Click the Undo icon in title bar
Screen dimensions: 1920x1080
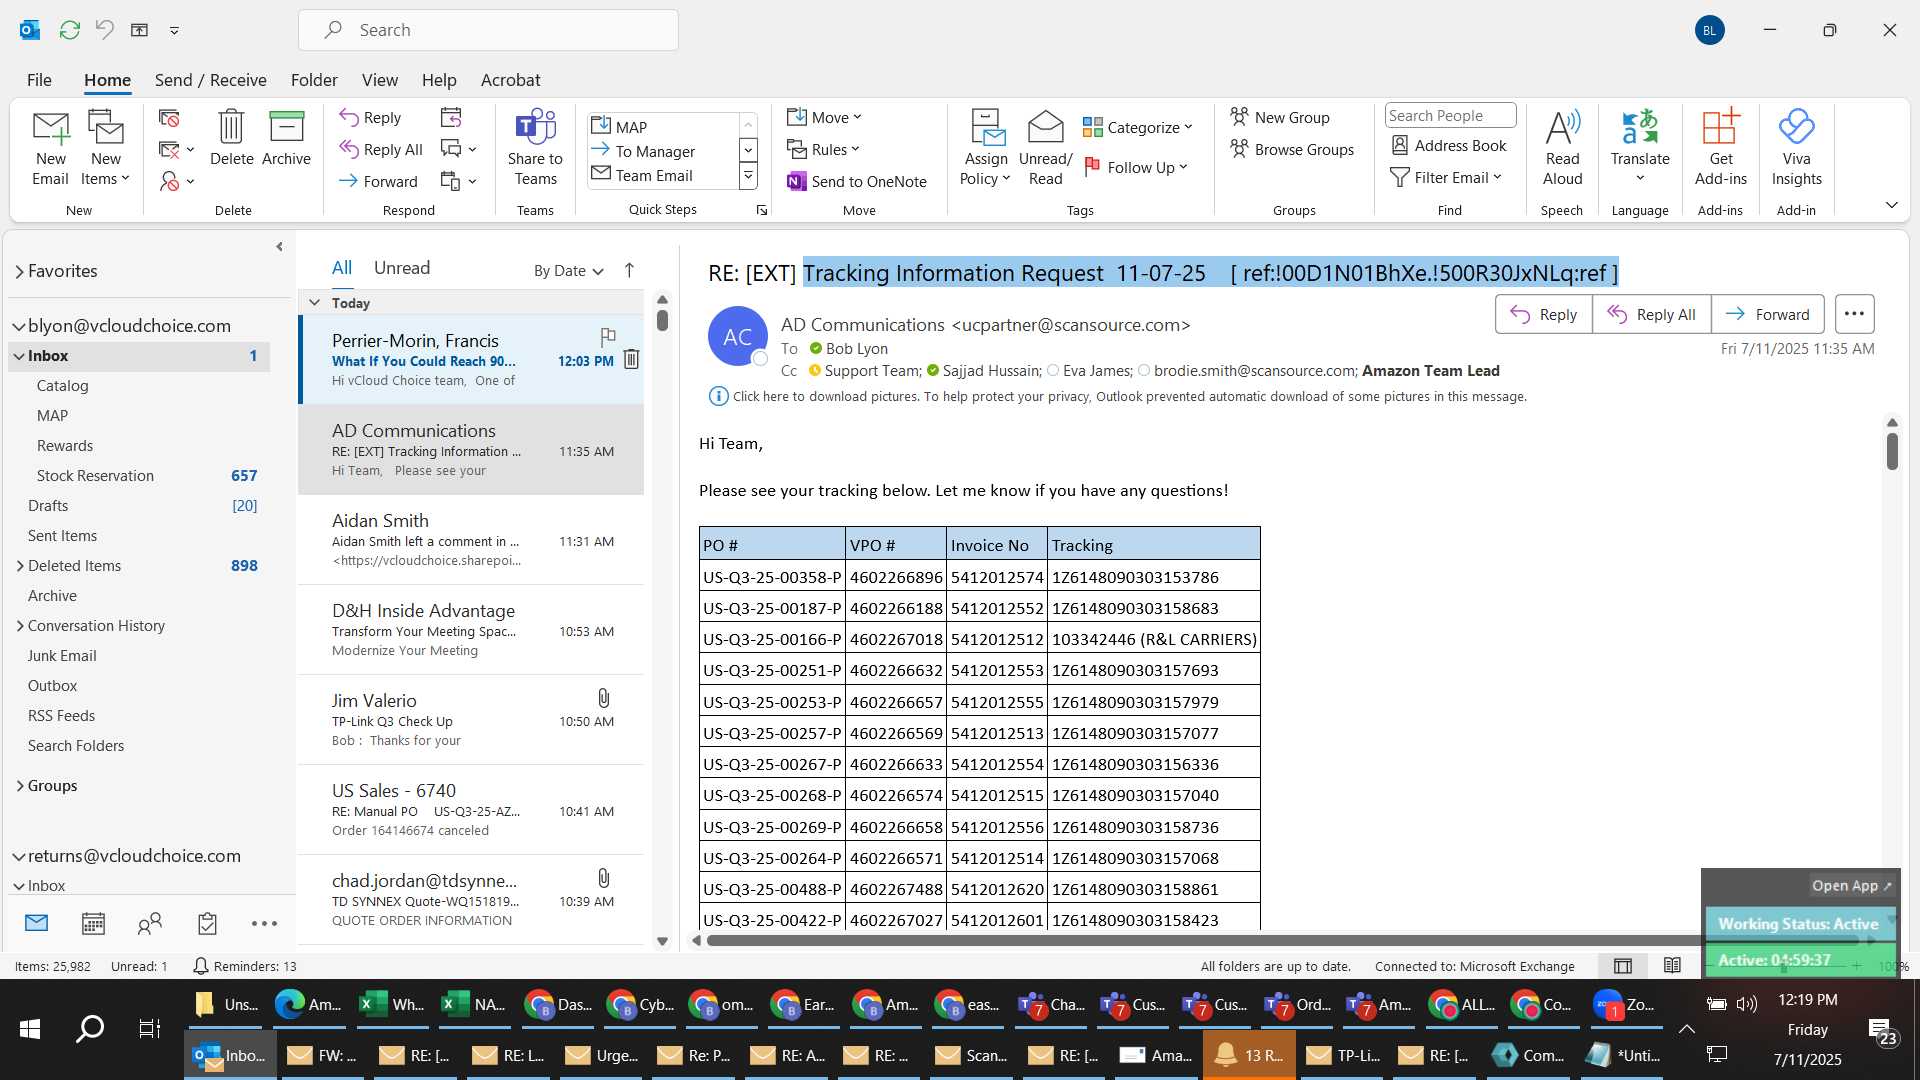pyautogui.click(x=104, y=30)
